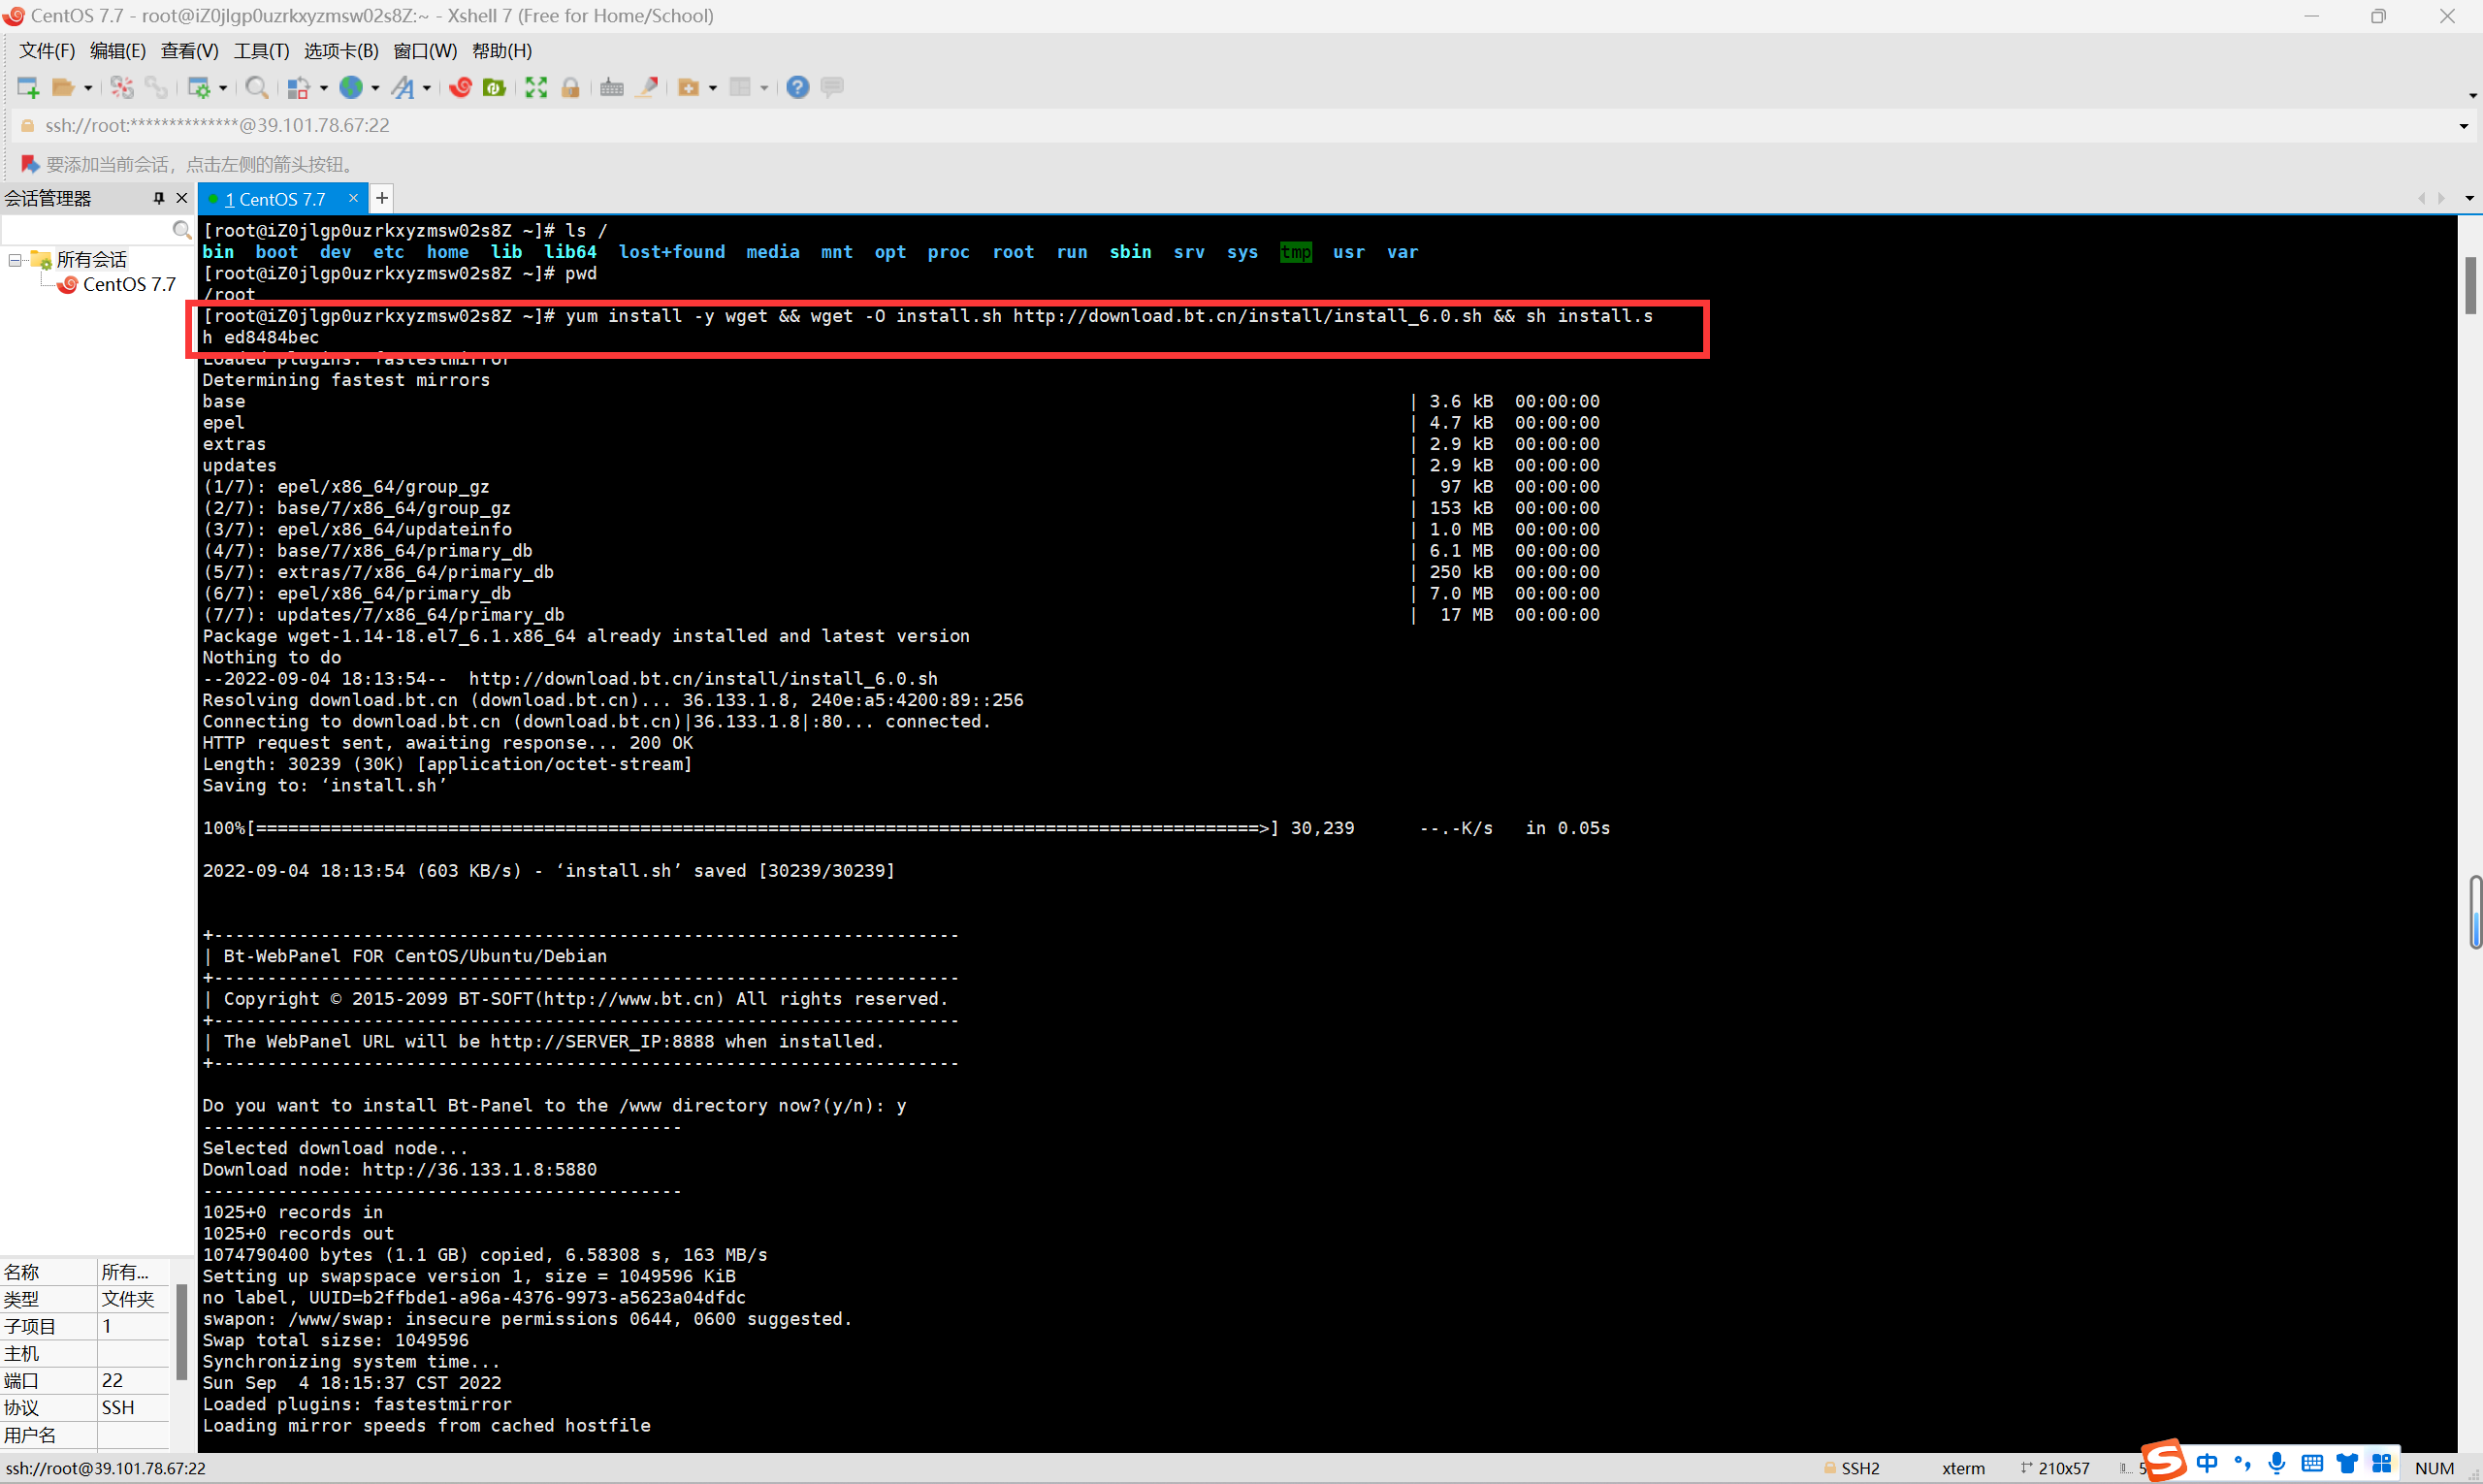Add a new tab with plus button
This screenshot has width=2483, height=1484.
pos(381,198)
